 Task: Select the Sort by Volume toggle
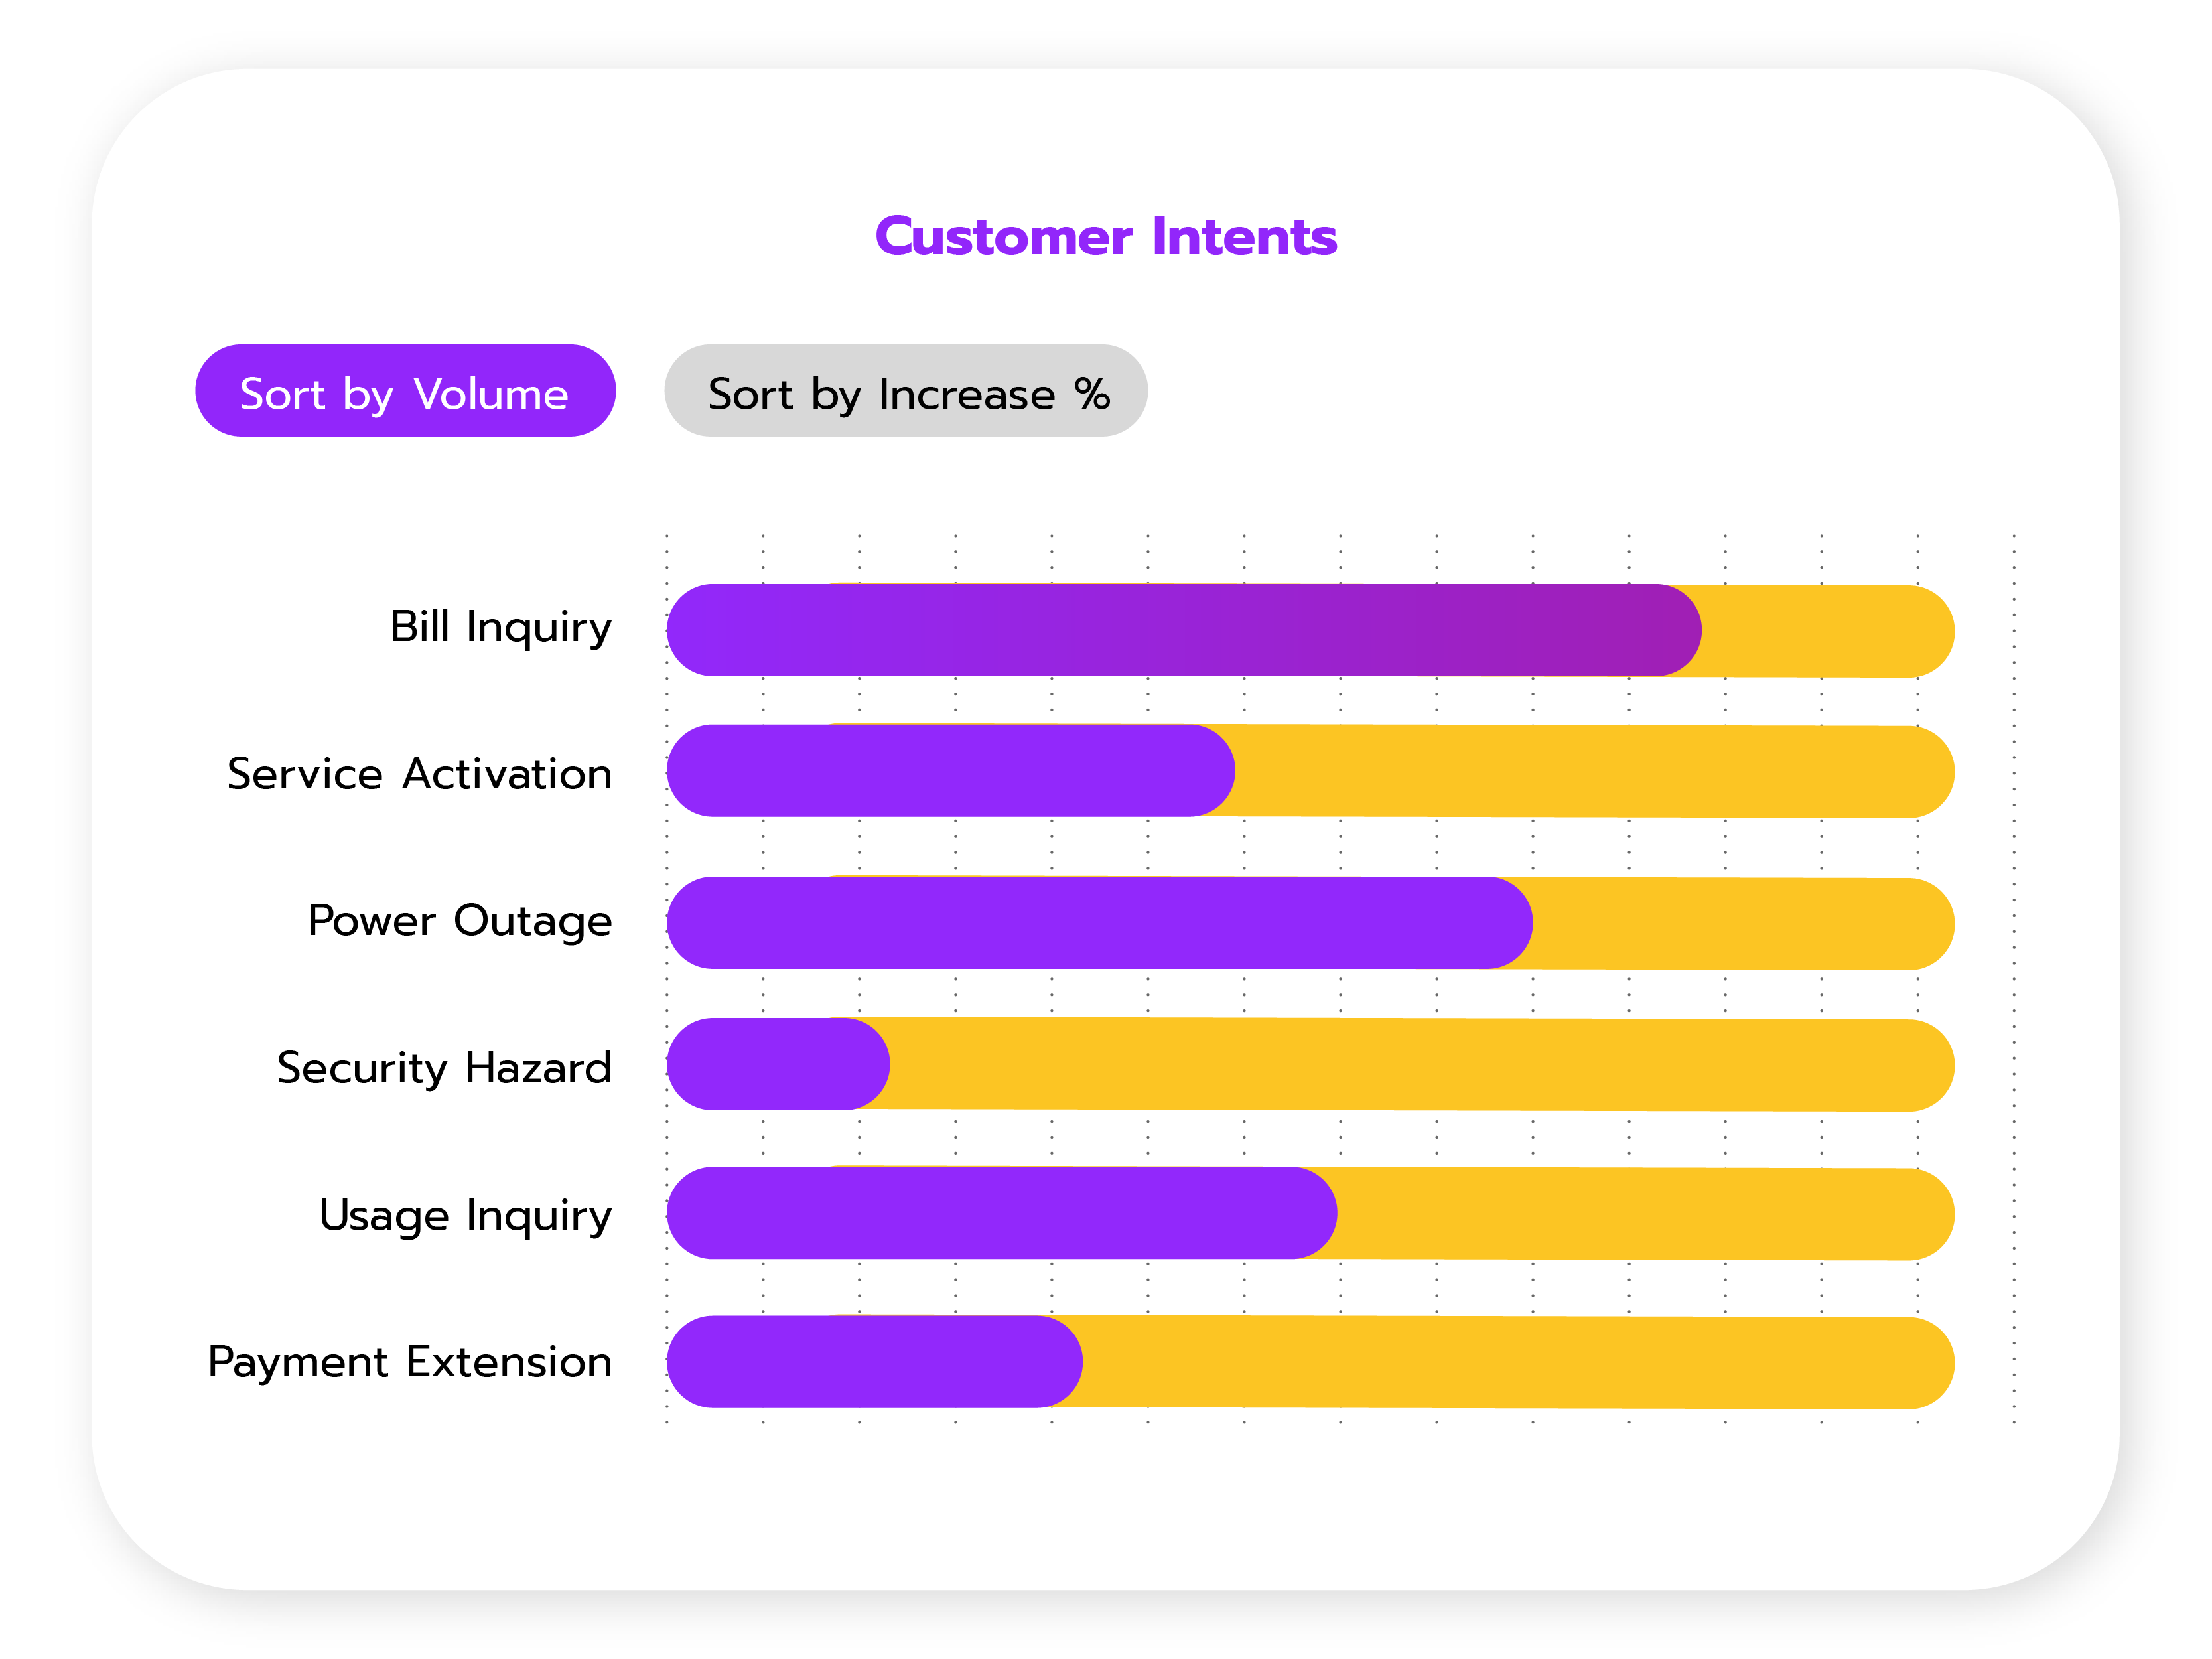[405, 391]
